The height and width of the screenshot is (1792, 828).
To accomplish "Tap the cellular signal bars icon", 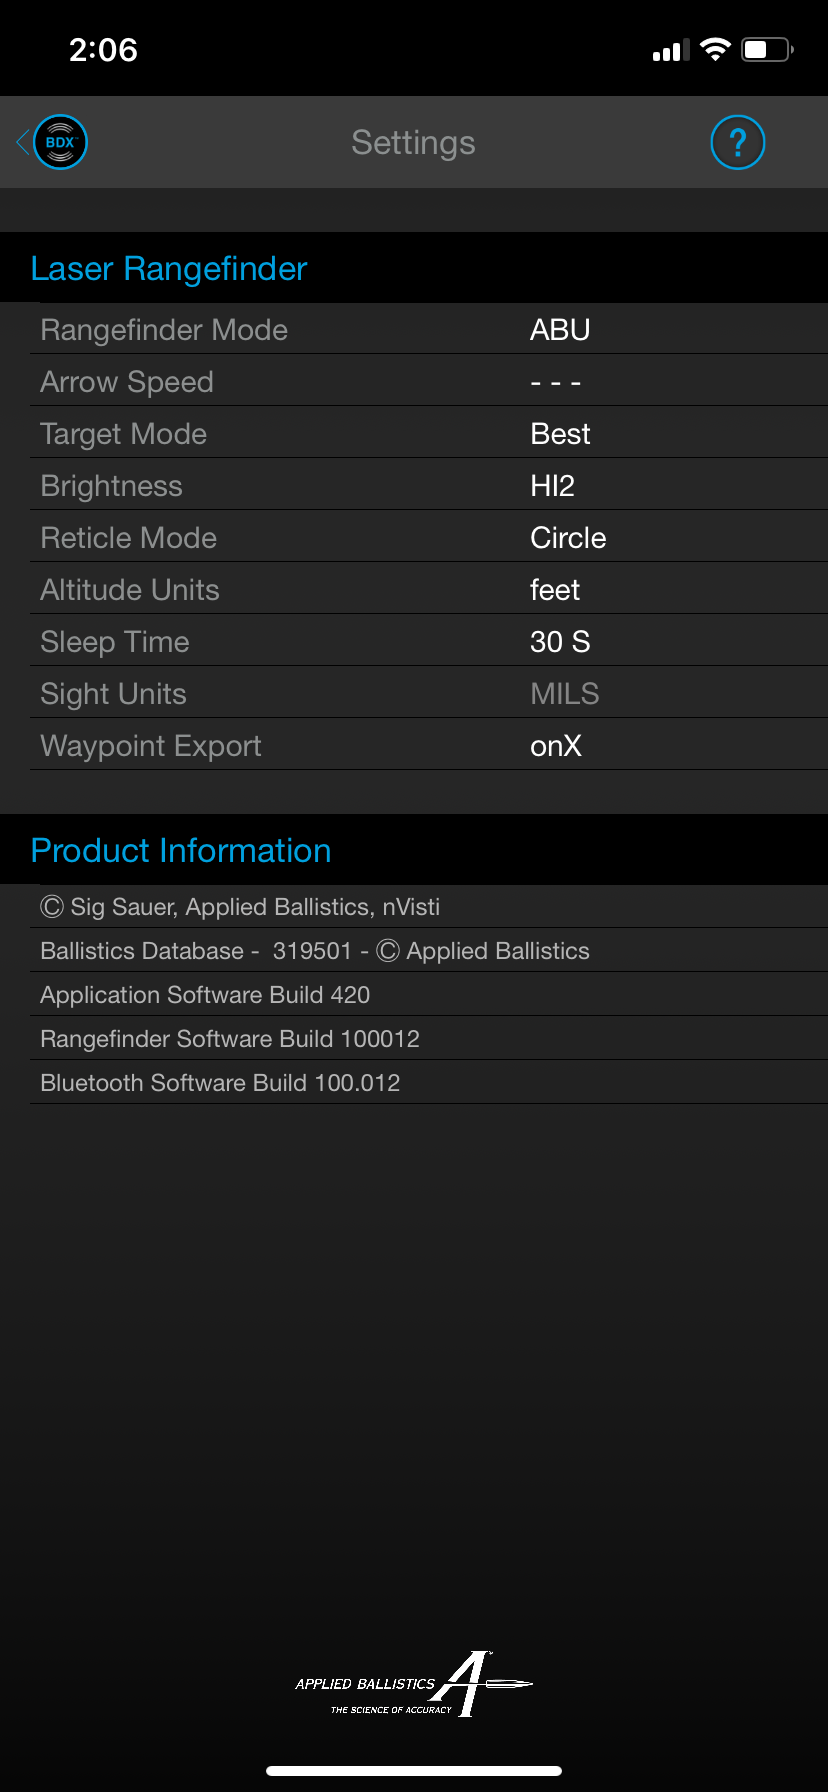I will (671, 50).
